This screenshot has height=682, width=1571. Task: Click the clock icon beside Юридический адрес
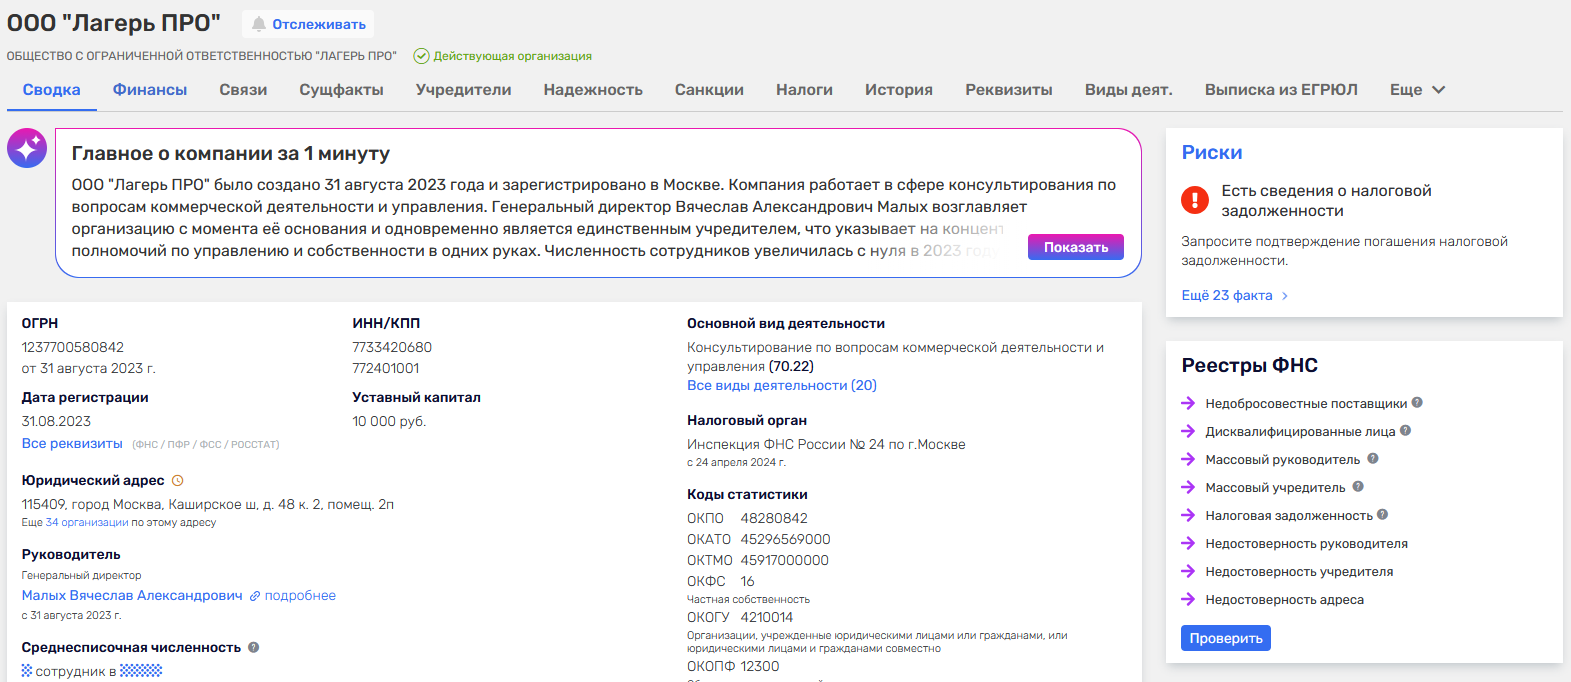pos(178,481)
